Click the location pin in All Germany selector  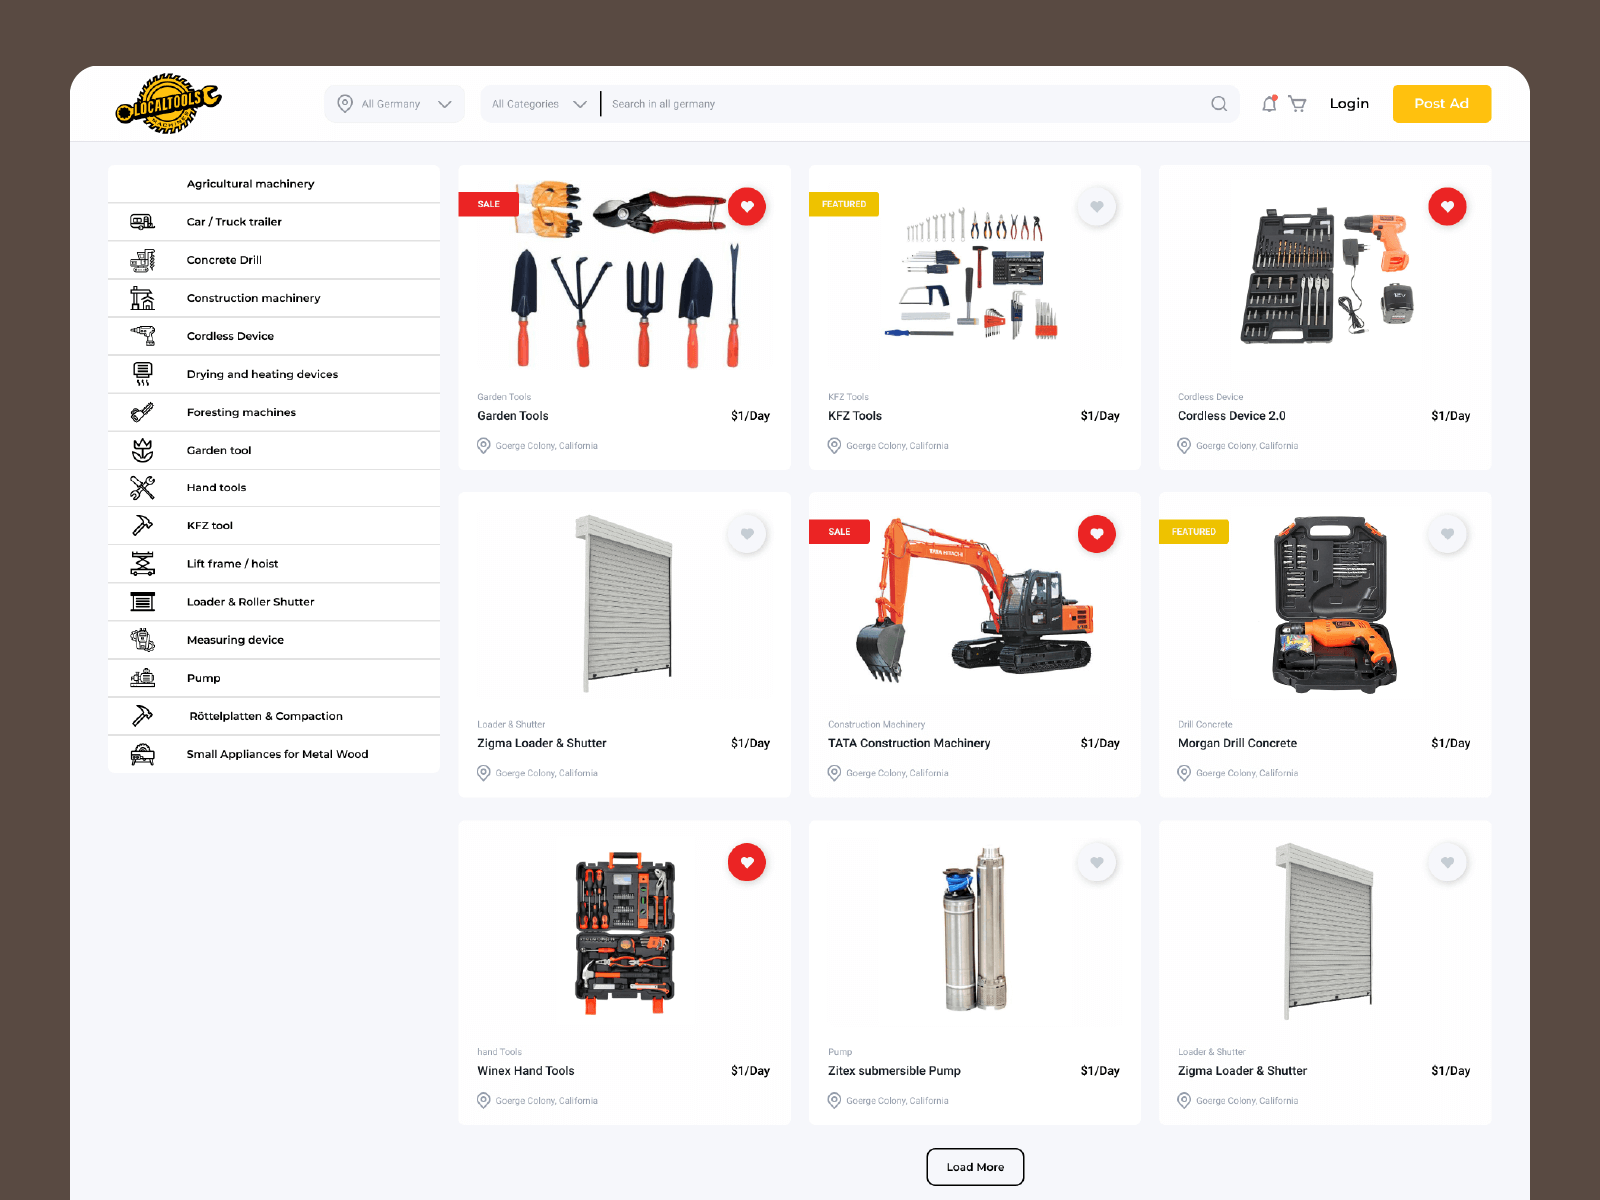point(345,103)
